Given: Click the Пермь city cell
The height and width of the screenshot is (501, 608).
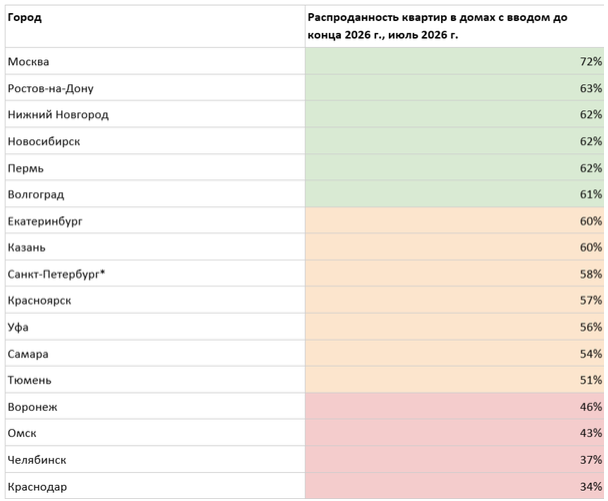Looking at the screenshot, I should (155, 168).
